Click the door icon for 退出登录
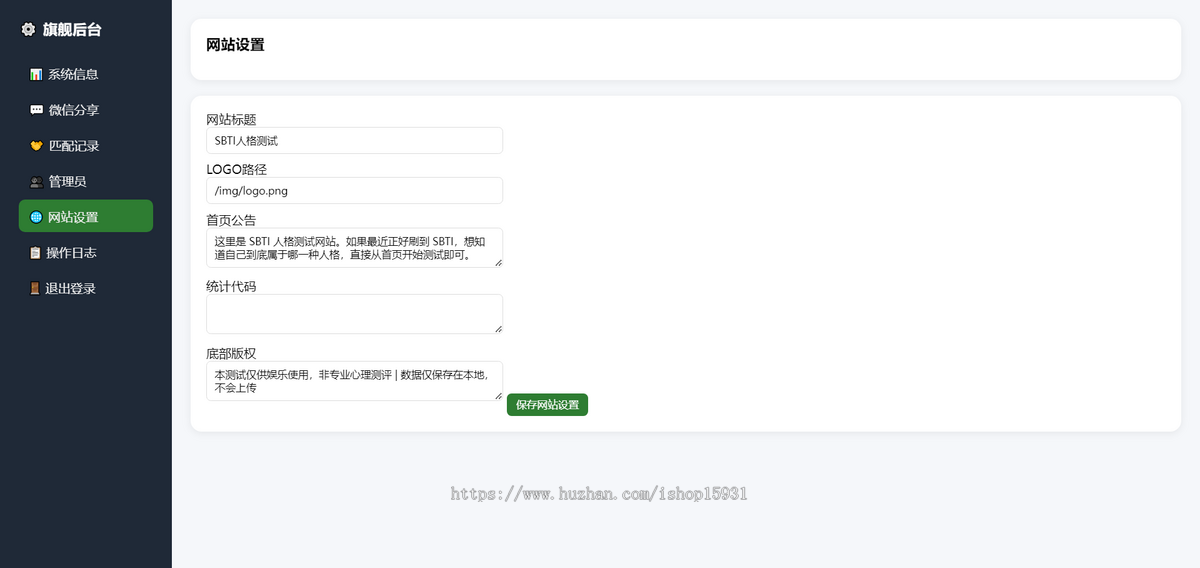This screenshot has width=1200, height=568. (35, 289)
